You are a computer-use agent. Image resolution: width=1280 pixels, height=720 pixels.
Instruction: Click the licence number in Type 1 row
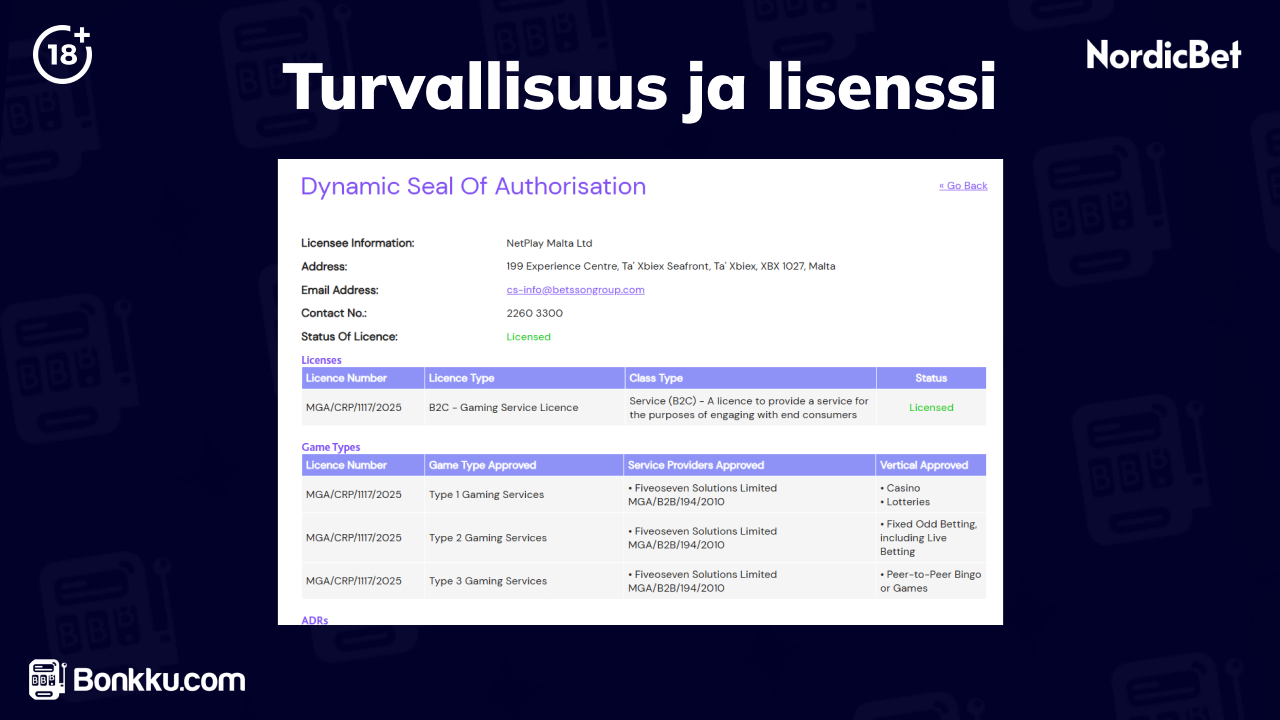(353, 495)
